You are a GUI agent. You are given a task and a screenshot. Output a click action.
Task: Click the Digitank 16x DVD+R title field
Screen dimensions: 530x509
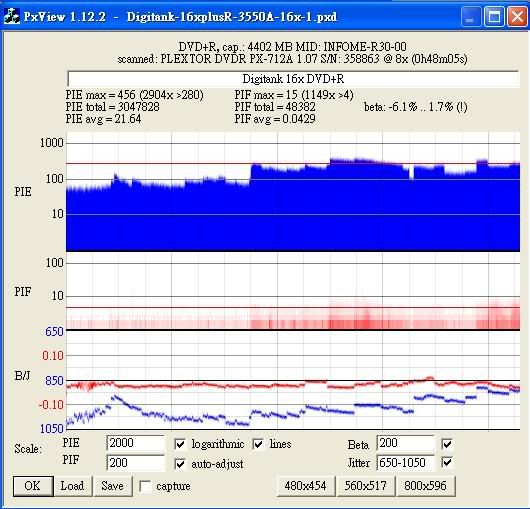click(293, 79)
